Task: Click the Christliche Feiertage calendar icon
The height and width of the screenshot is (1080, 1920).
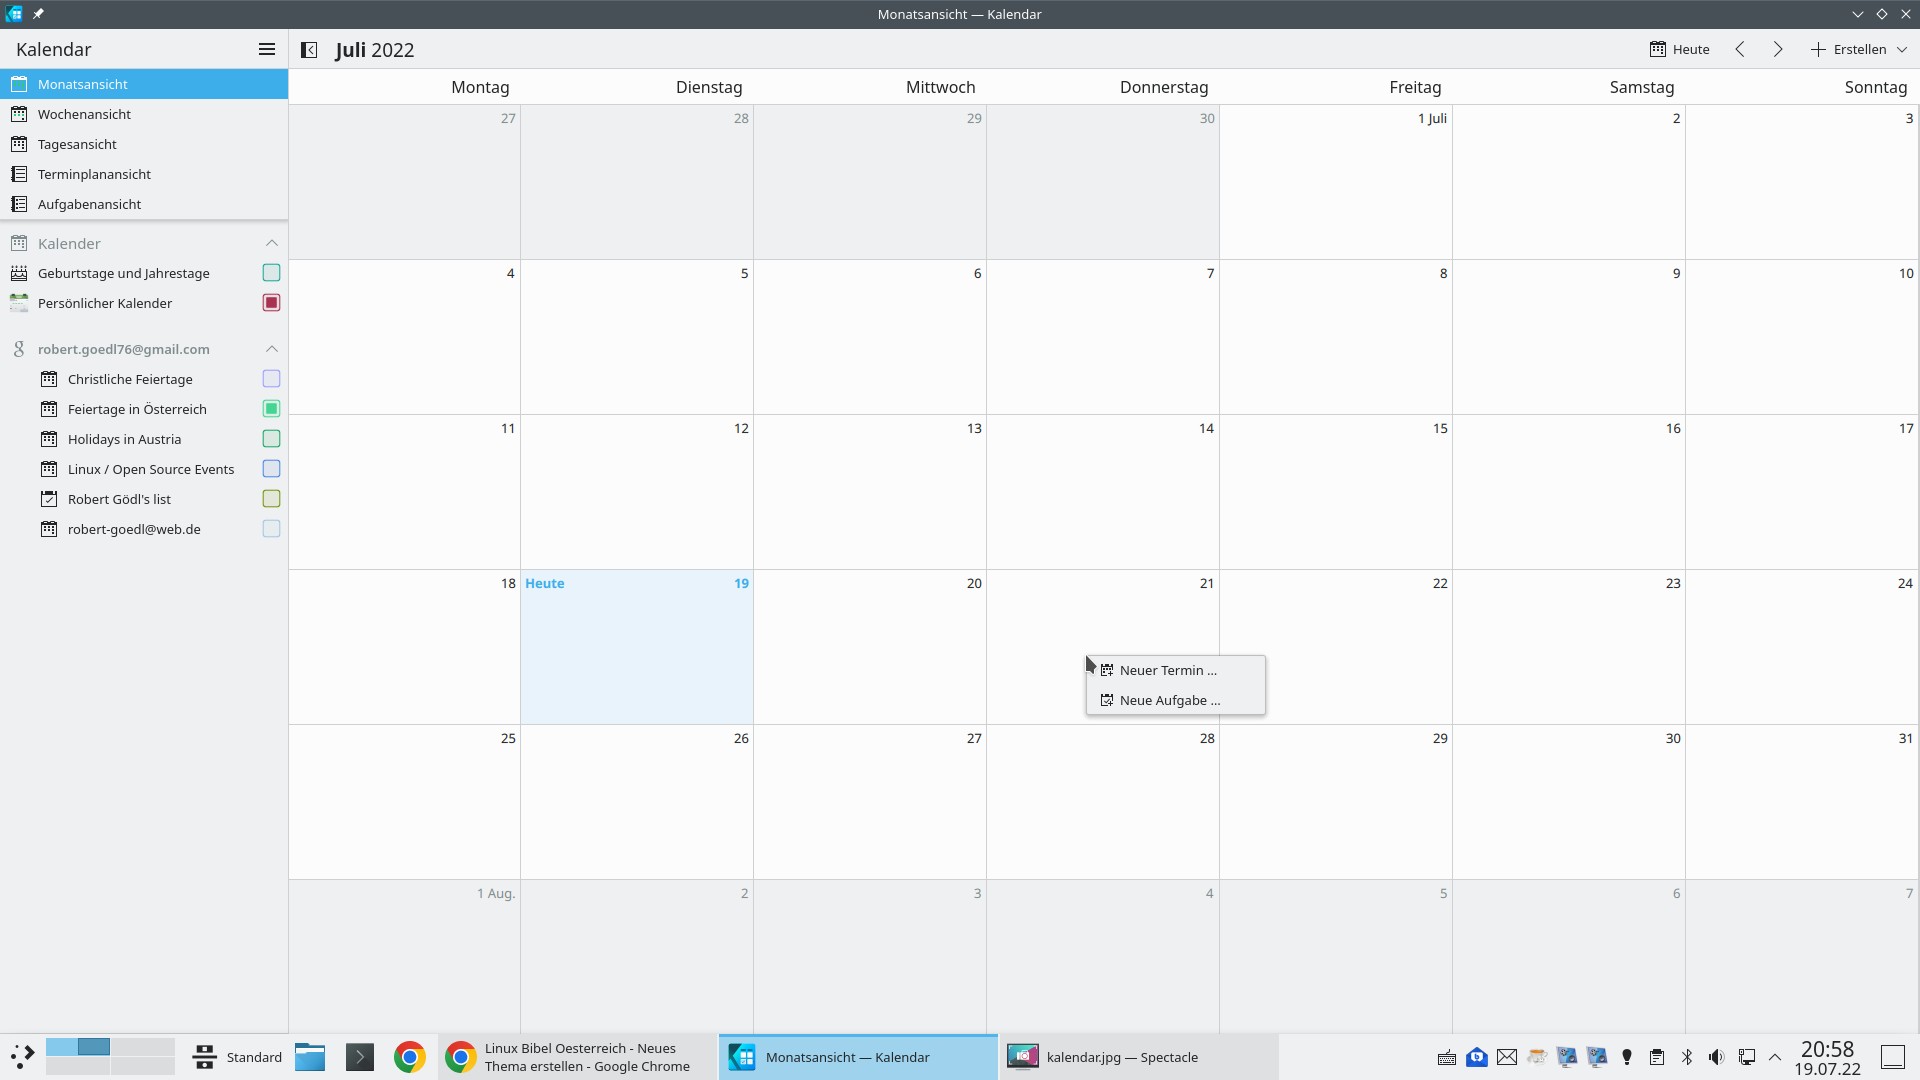Action: 49,379
